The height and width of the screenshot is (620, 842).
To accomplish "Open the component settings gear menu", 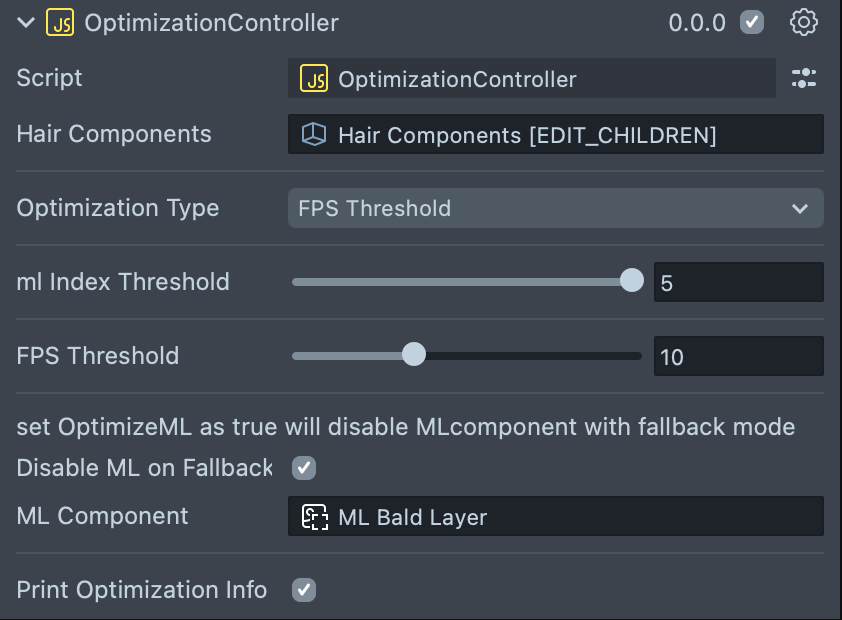I will pyautogui.click(x=804, y=22).
